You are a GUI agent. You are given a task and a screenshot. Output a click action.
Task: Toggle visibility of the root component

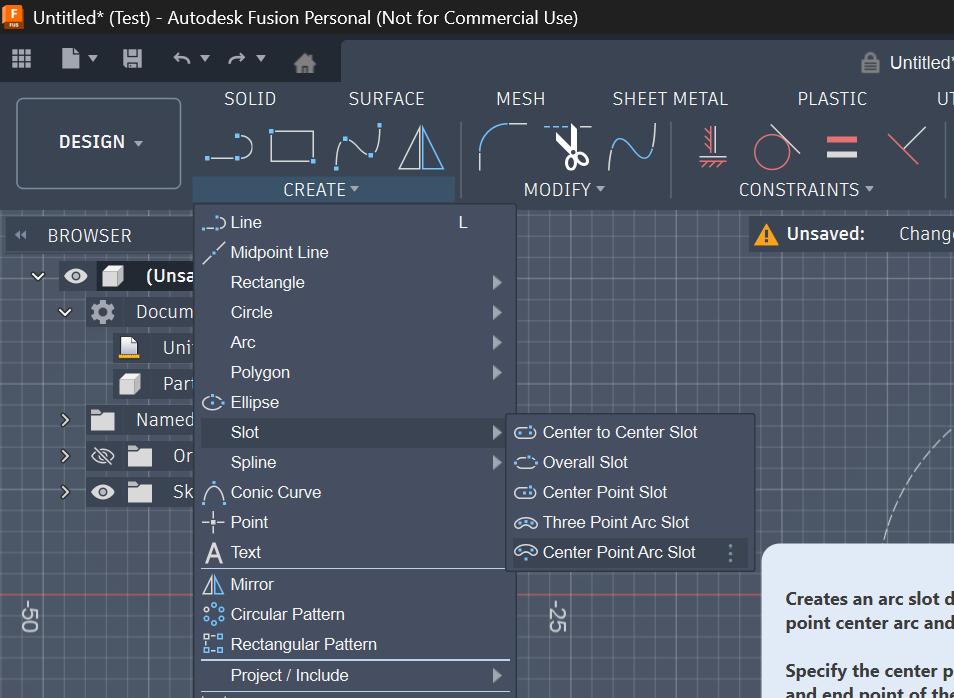[x=76, y=277]
